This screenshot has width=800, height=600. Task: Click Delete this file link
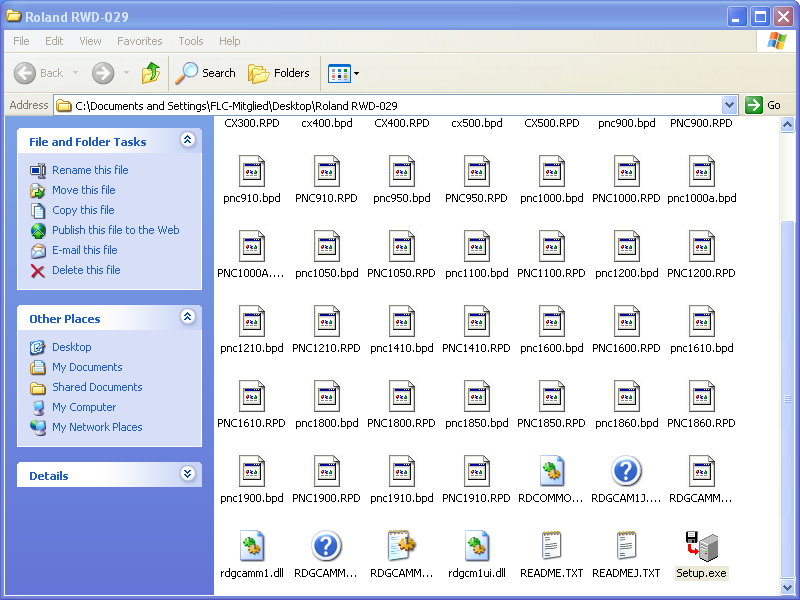[86, 270]
